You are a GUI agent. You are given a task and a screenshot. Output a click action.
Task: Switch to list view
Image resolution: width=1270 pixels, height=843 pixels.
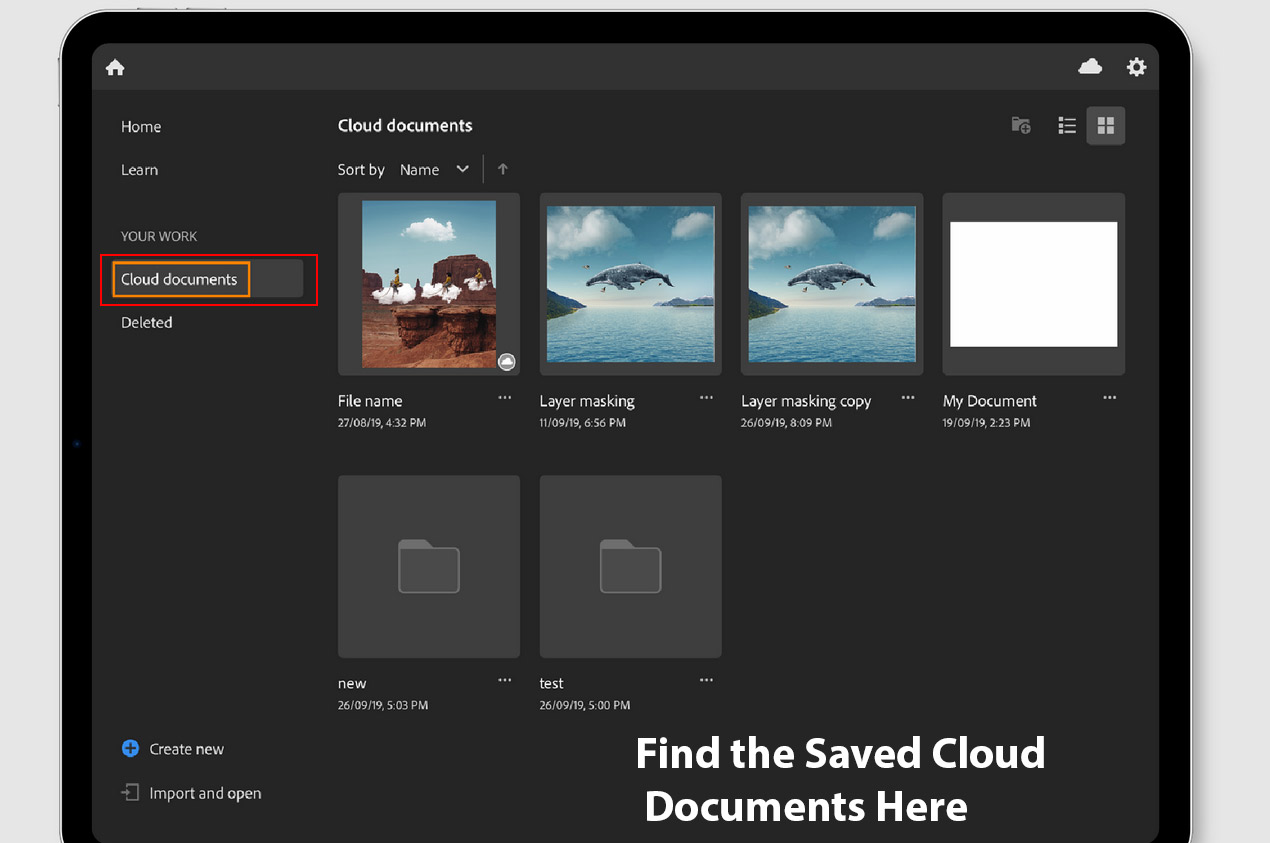click(1067, 125)
